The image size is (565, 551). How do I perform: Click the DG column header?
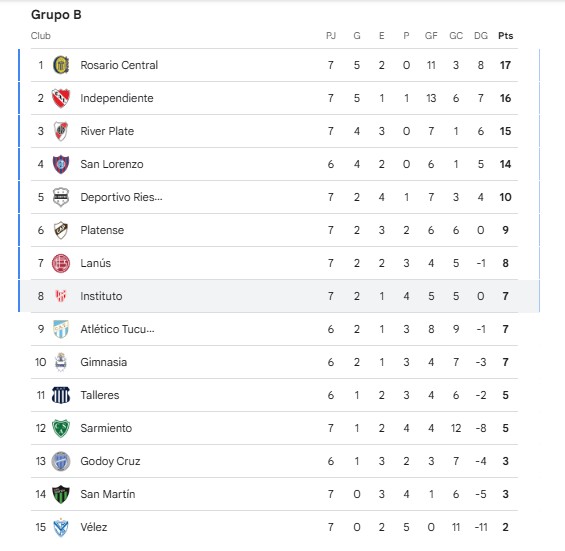tap(481, 36)
